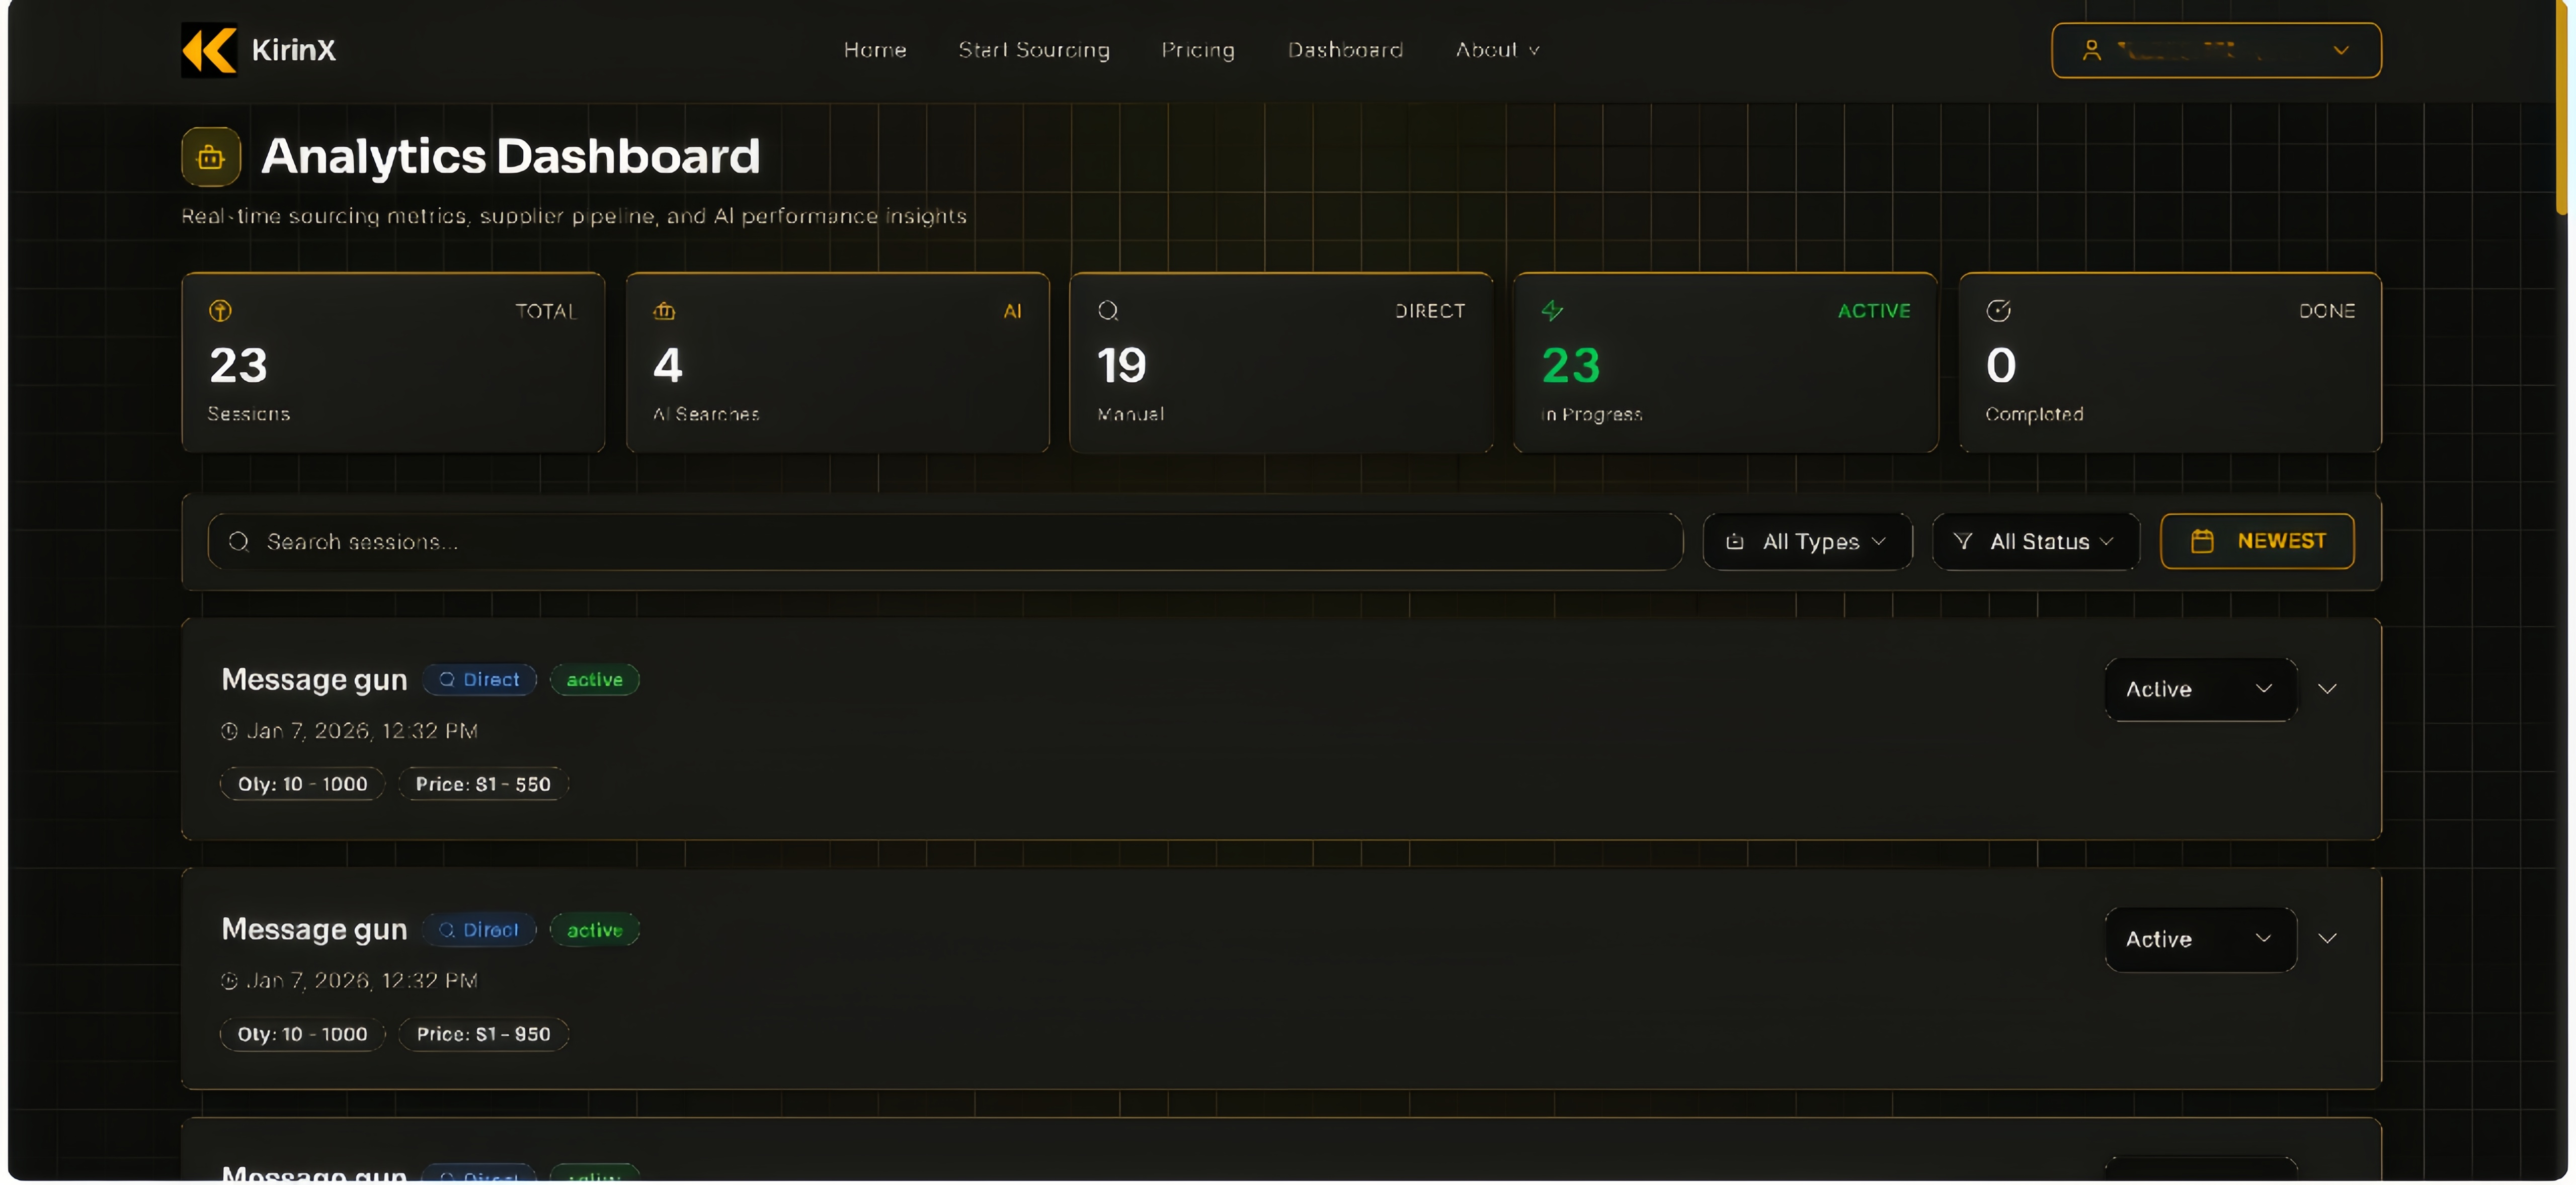Click the Total Sessions card icon
Viewport: 2576px width, 1185px height.
point(220,311)
